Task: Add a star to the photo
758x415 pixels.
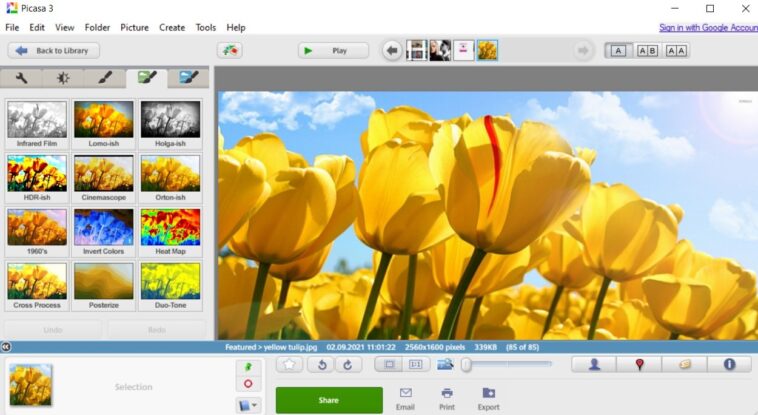Action: tap(290, 365)
